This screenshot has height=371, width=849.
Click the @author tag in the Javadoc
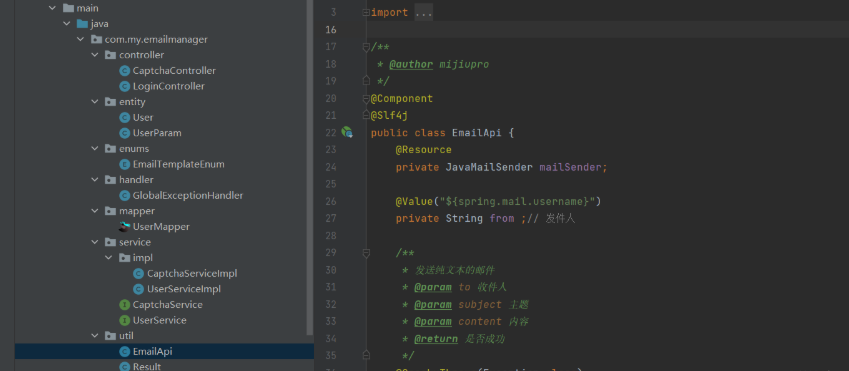(412, 64)
